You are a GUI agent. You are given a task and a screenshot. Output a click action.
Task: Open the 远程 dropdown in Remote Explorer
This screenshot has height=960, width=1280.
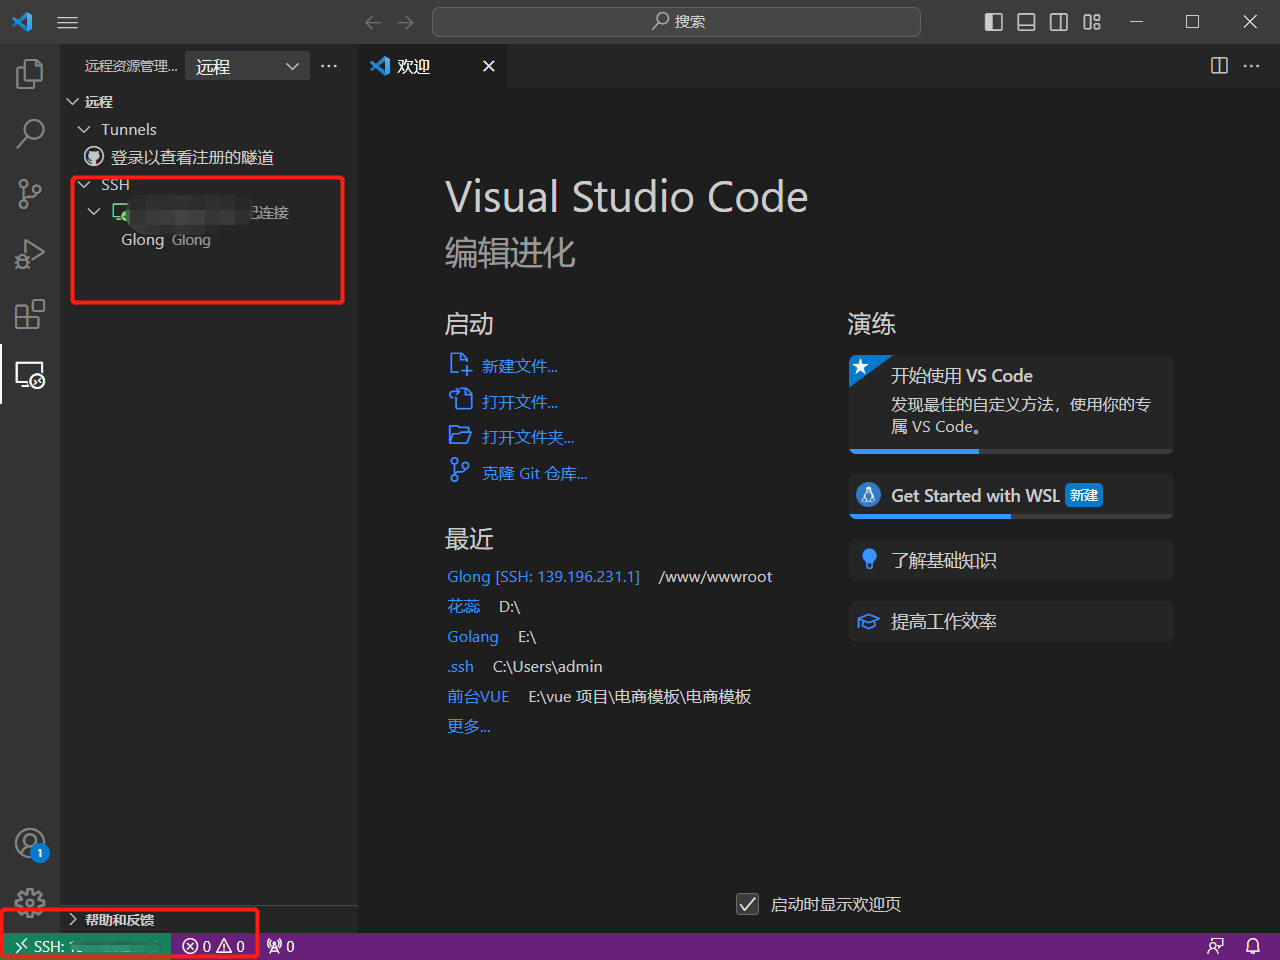pyautogui.click(x=247, y=66)
